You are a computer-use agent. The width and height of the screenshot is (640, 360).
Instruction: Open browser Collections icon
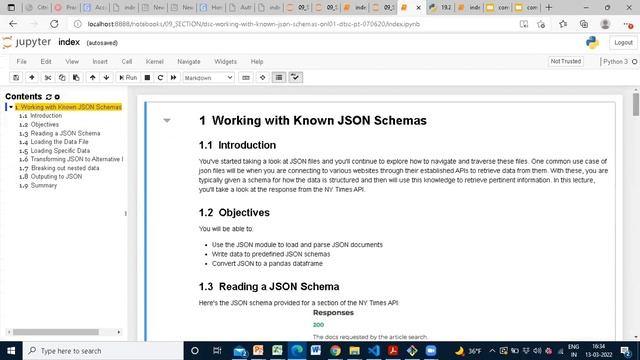click(x=584, y=24)
